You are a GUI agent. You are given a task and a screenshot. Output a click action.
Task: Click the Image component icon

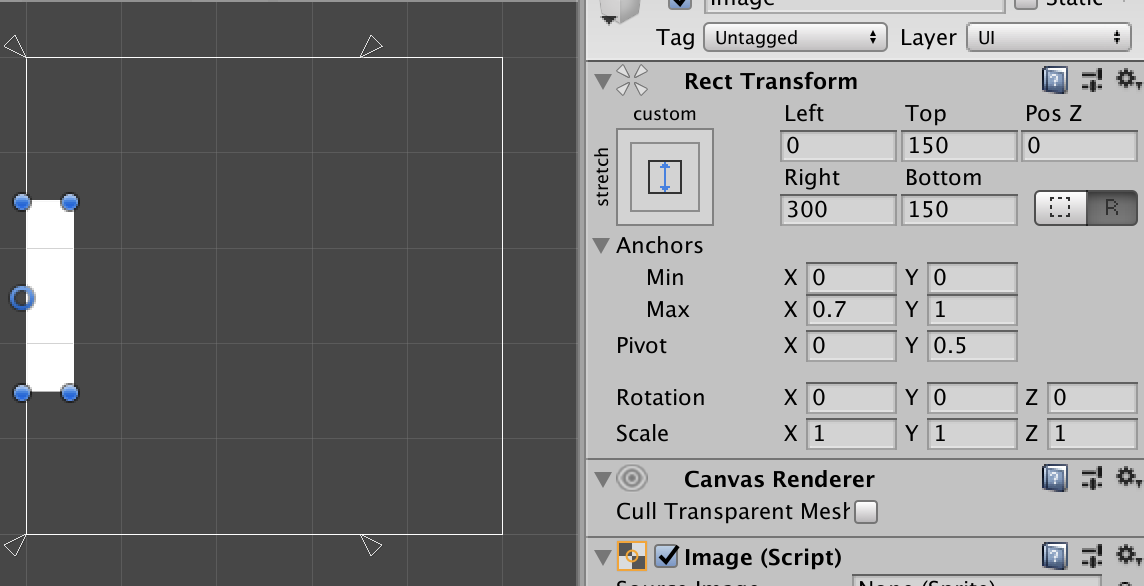(630, 556)
